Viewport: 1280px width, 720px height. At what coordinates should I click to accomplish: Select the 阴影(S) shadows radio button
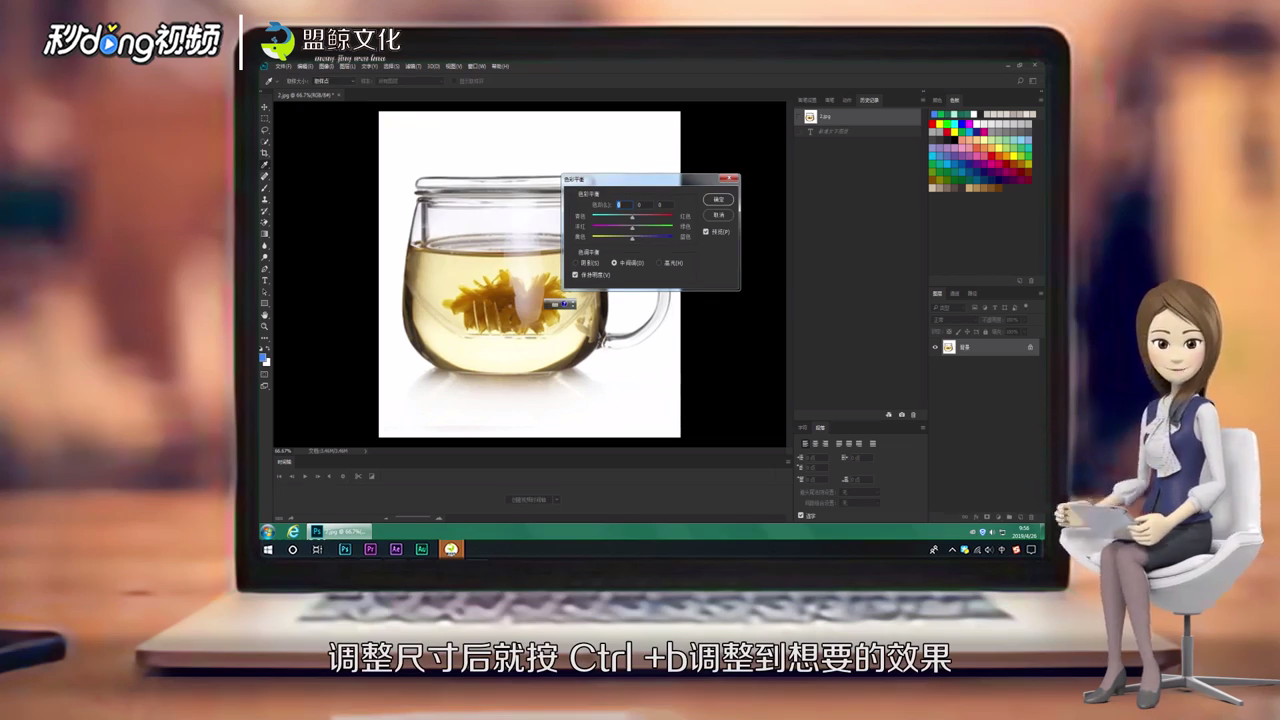click(x=575, y=263)
